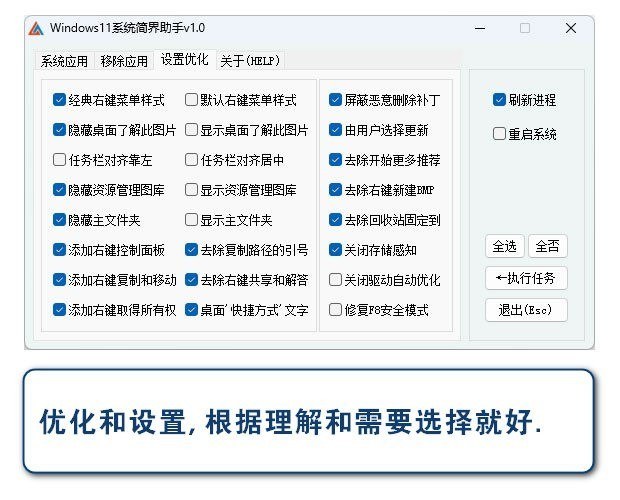620x500 pixels.
Task: Enable the 重启系统 checkbox
Action: coord(499,133)
